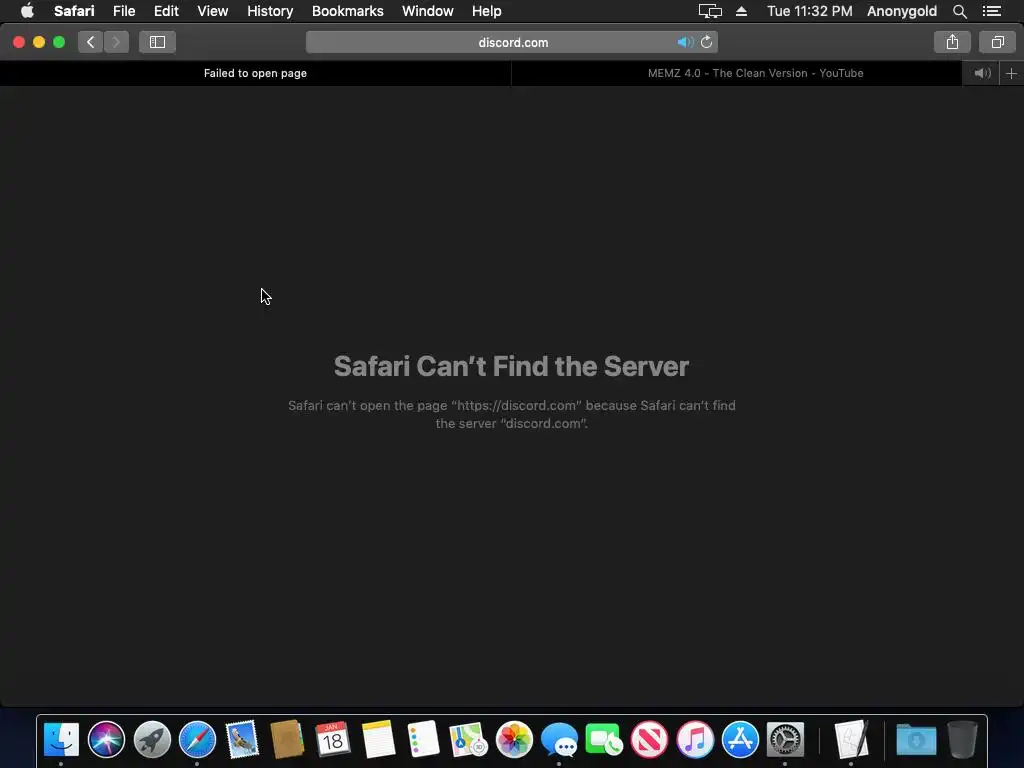
Task: Open Notes in the Dock
Action: (x=378, y=739)
